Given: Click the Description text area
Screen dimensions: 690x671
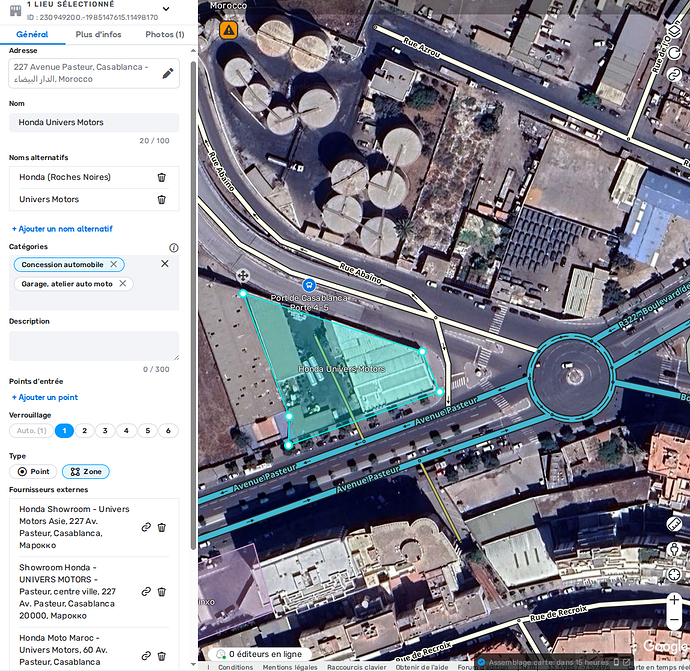Looking at the screenshot, I should (94, 346).
